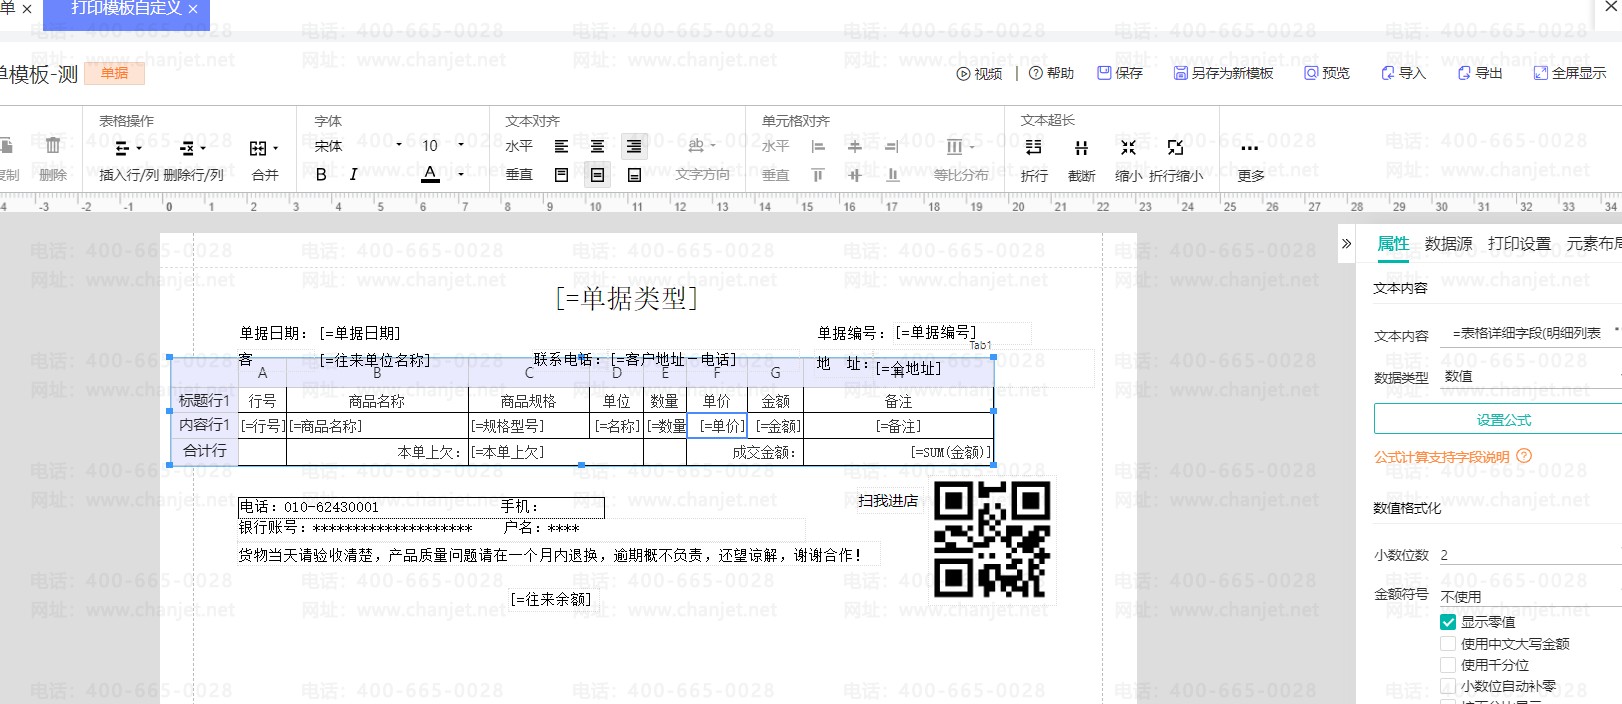Image resolution: width=1622 pixels, height=704 pixels.
Task: Enable the 使用中文大写金额 checkbox
Action: tap(1448, 644)
